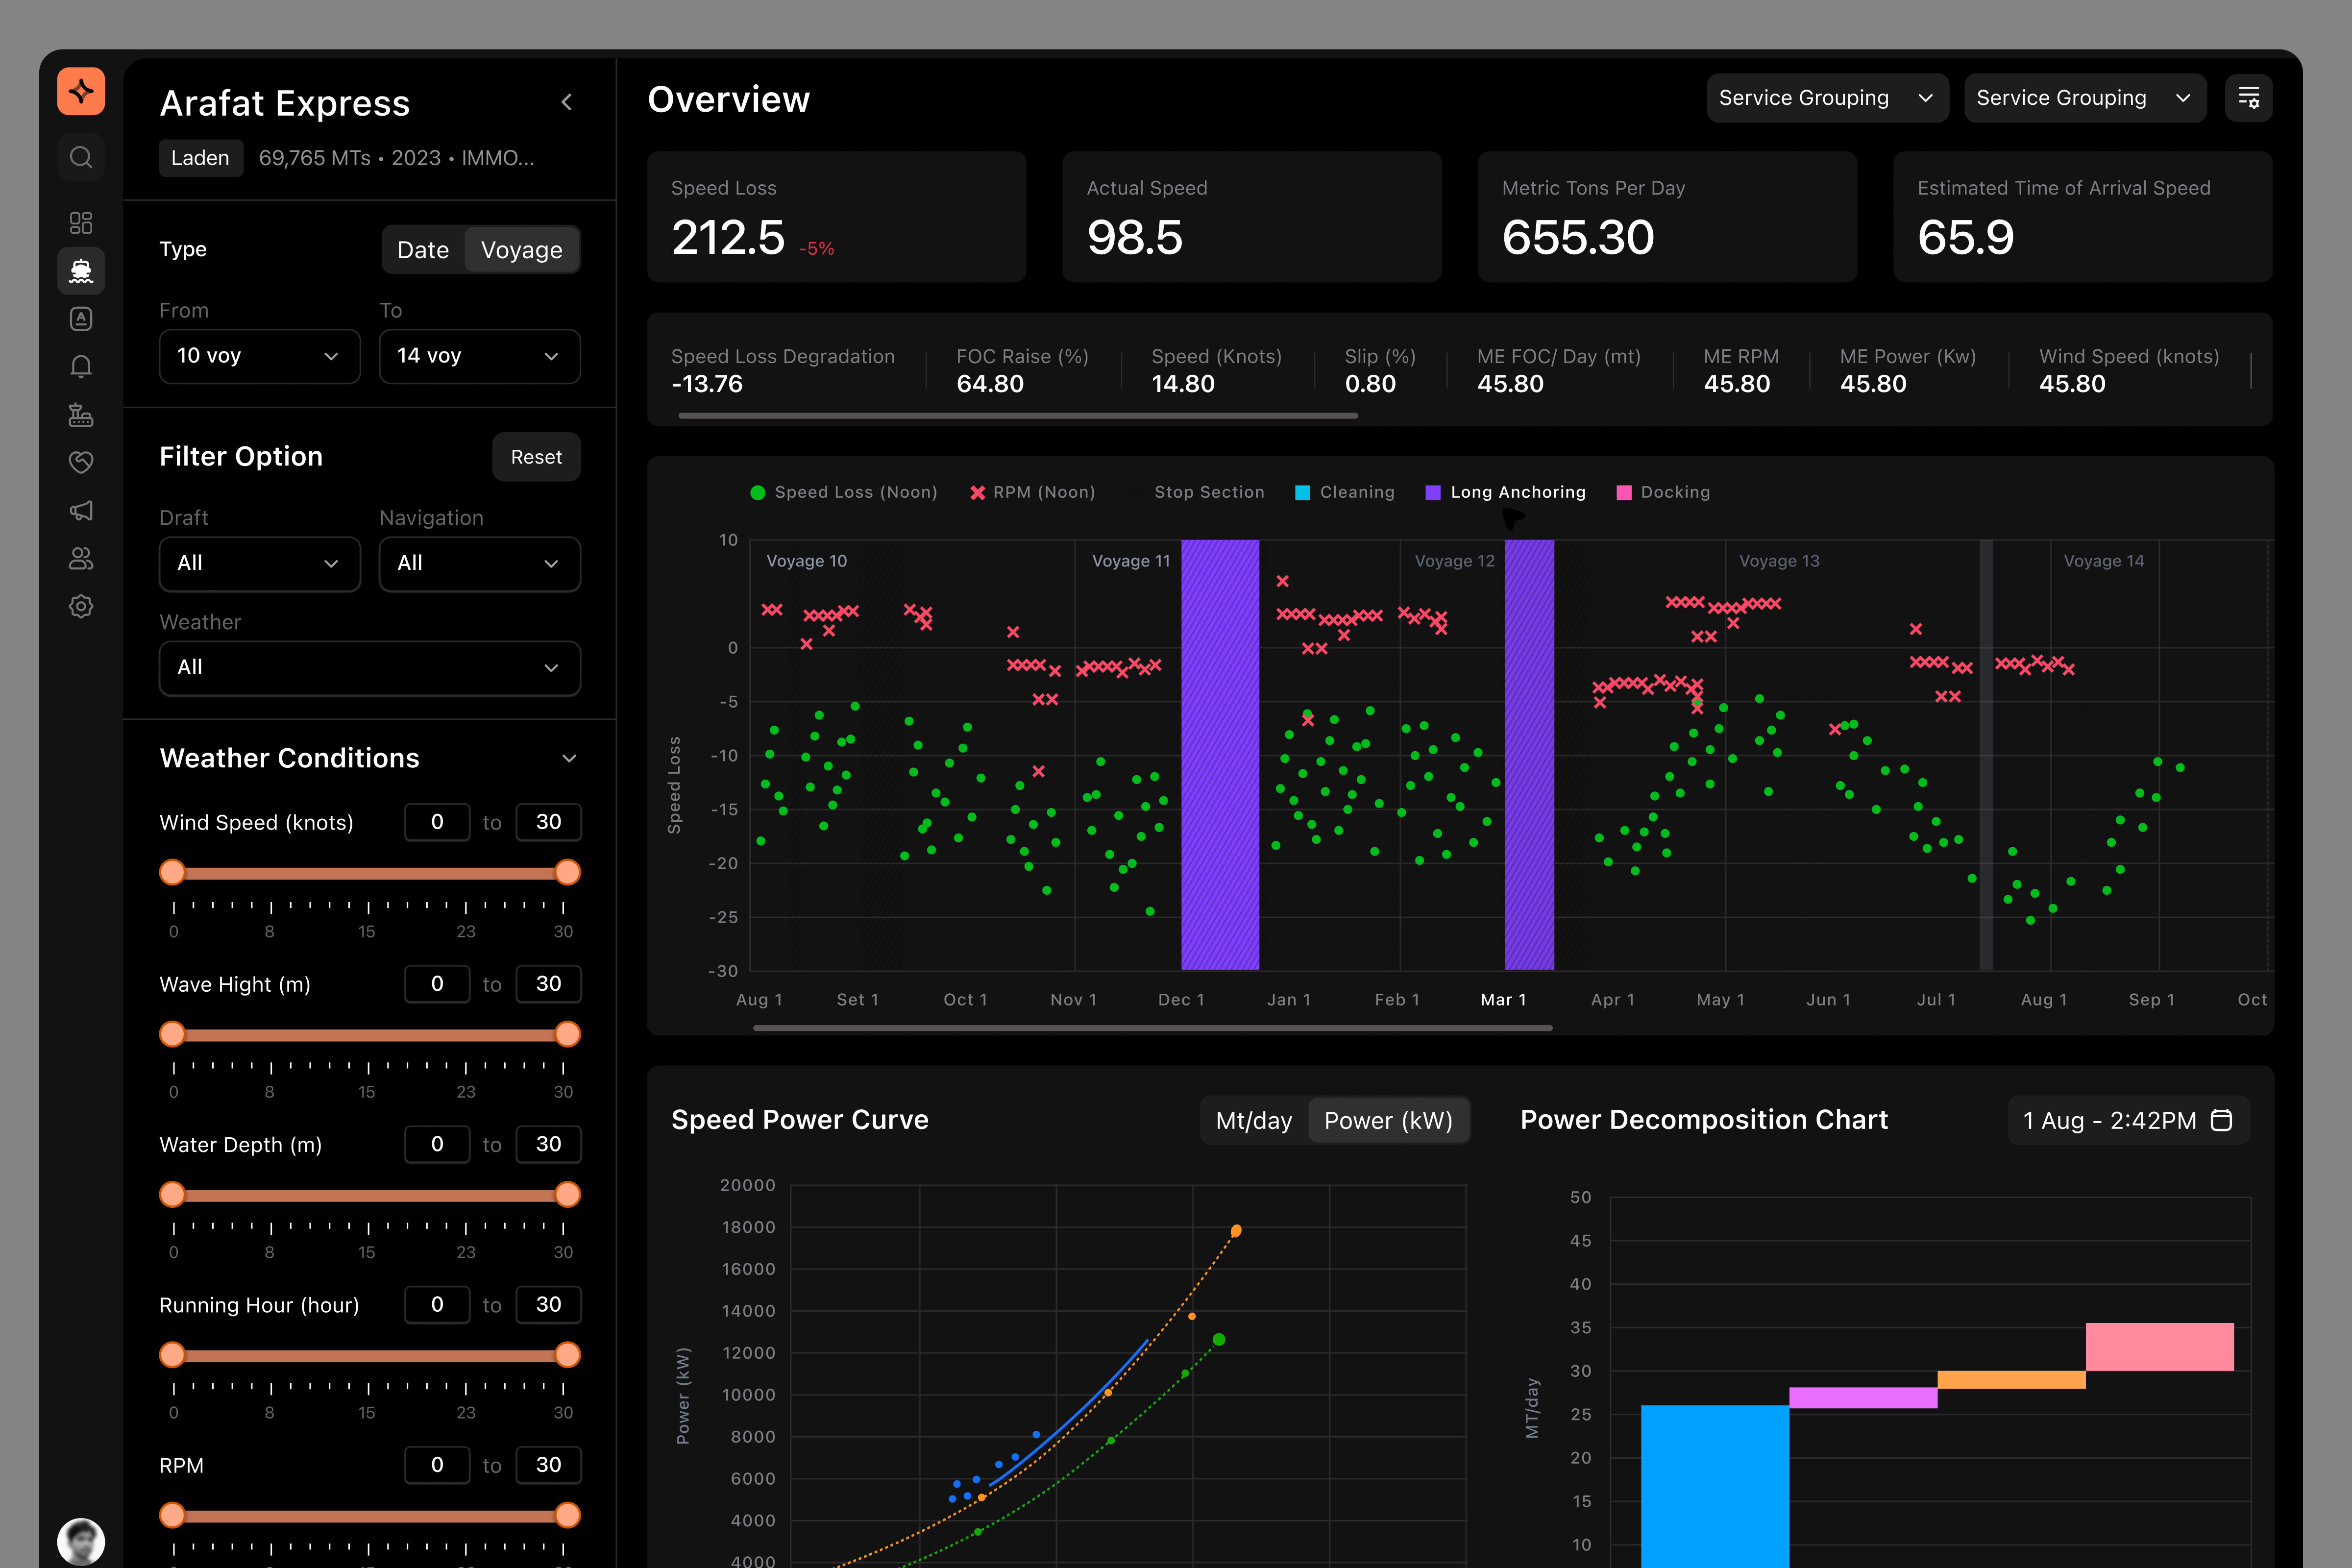Select the Mt/day tab
Screen dimensions: 2352x1568
[1254, 1120]
